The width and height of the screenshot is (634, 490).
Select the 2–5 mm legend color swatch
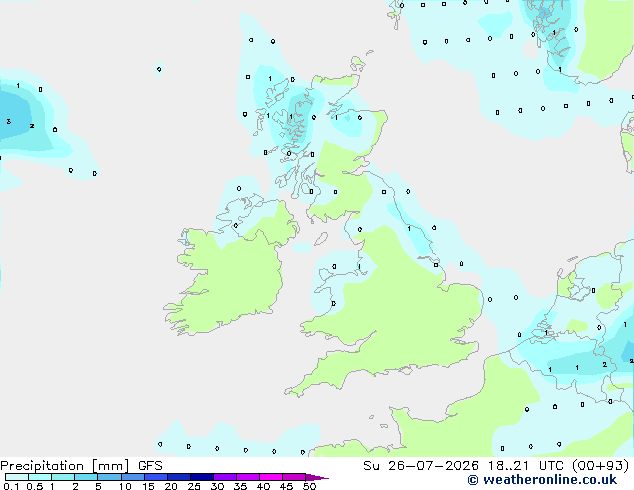[86, 477]
